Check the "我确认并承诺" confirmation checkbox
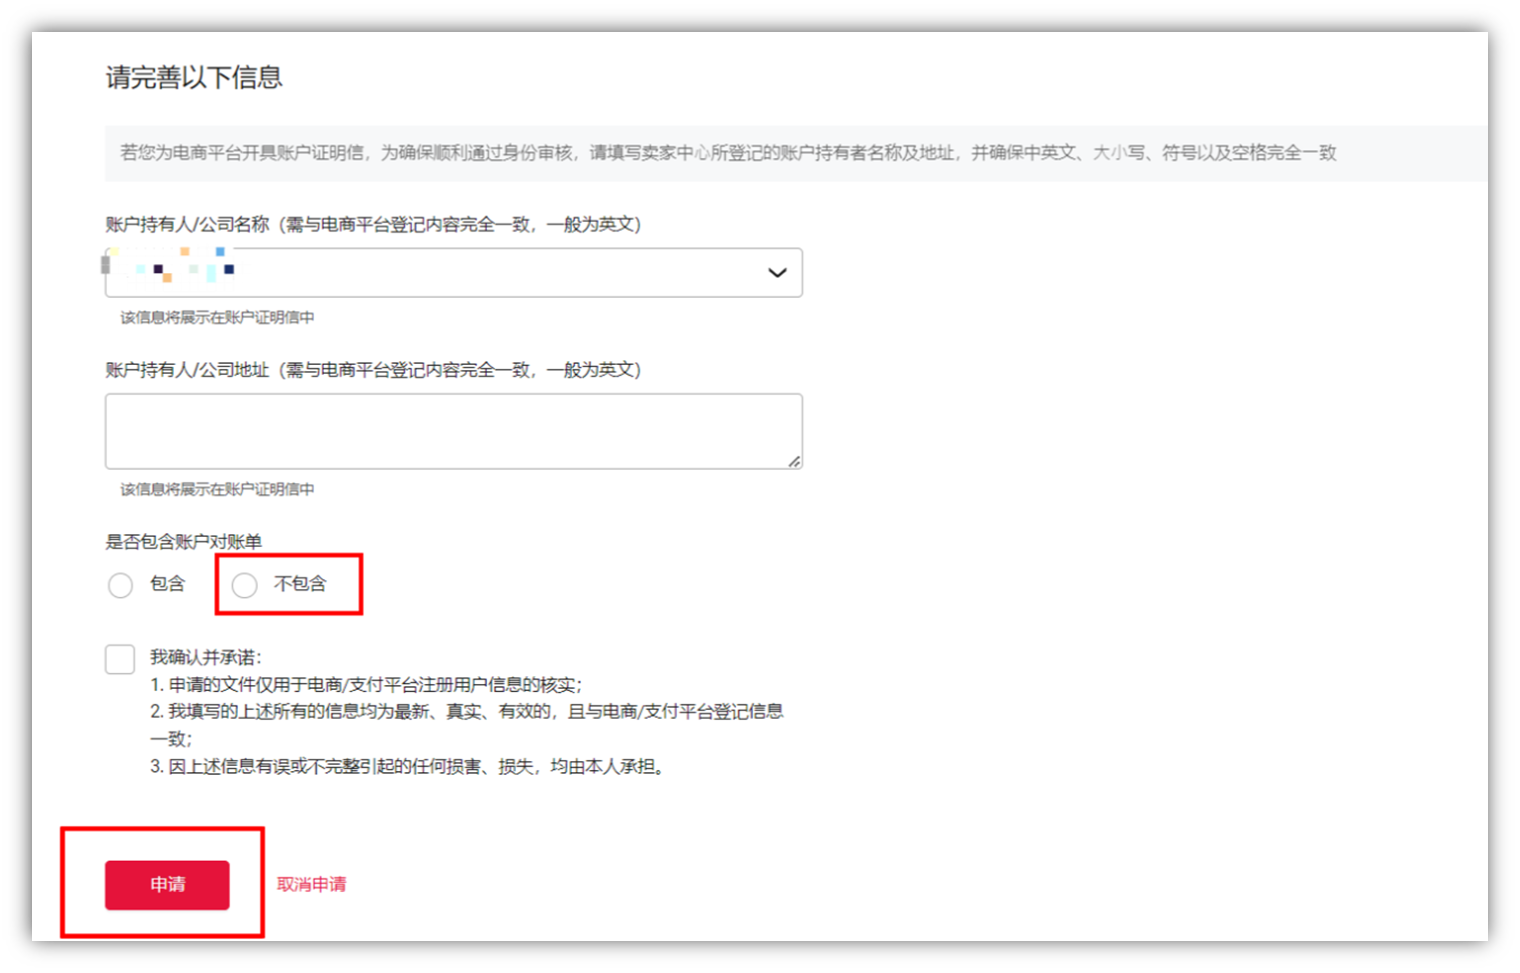Viewport: 1520px width, 973px height. tap(119, 658)
